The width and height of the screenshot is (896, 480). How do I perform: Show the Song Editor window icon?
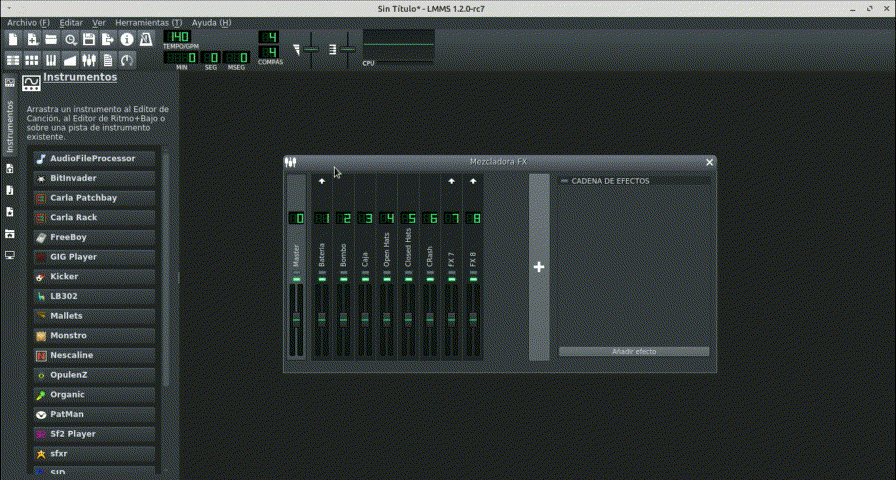click(x=13, y=59)
